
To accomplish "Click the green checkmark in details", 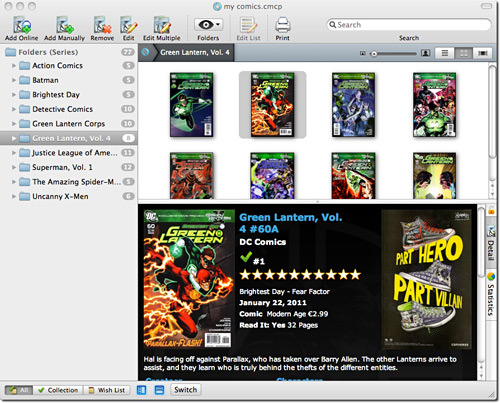I will [246, 257].
